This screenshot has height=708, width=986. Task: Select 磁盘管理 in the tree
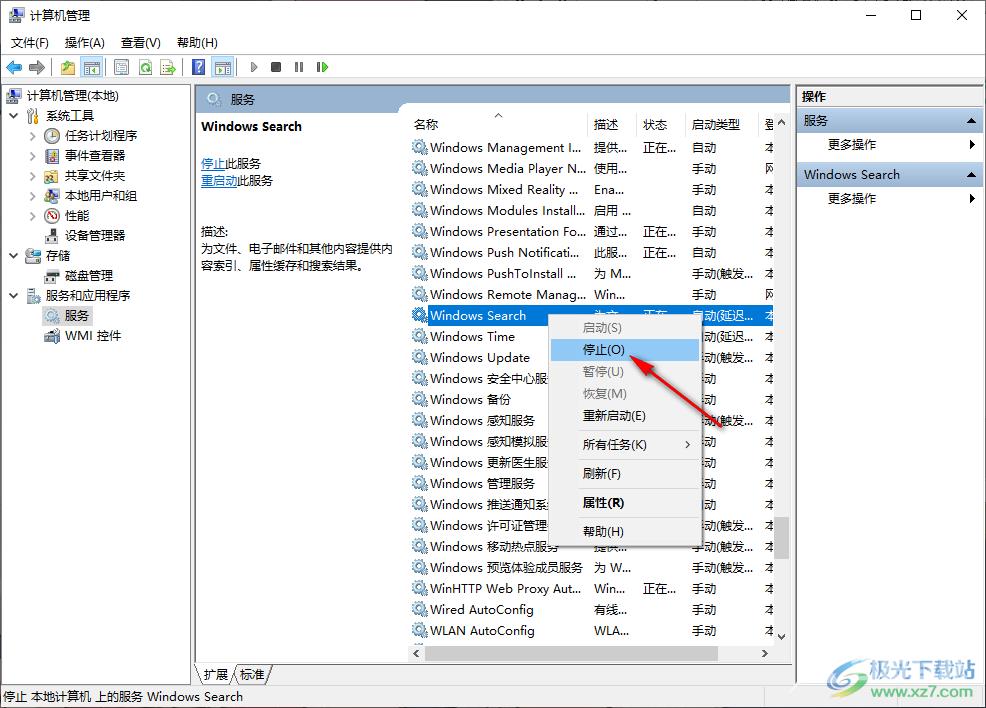[x=89, y=275]
